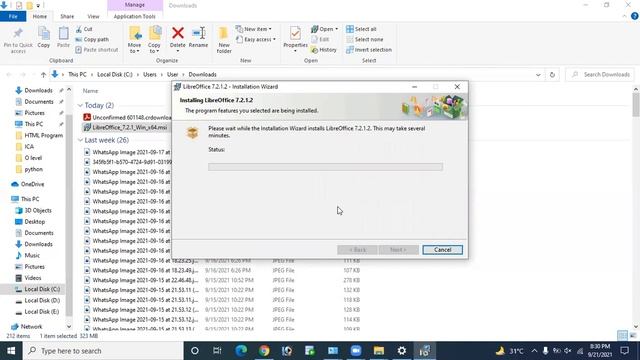Select 3D Objects in navigation pane

point(38,211)
